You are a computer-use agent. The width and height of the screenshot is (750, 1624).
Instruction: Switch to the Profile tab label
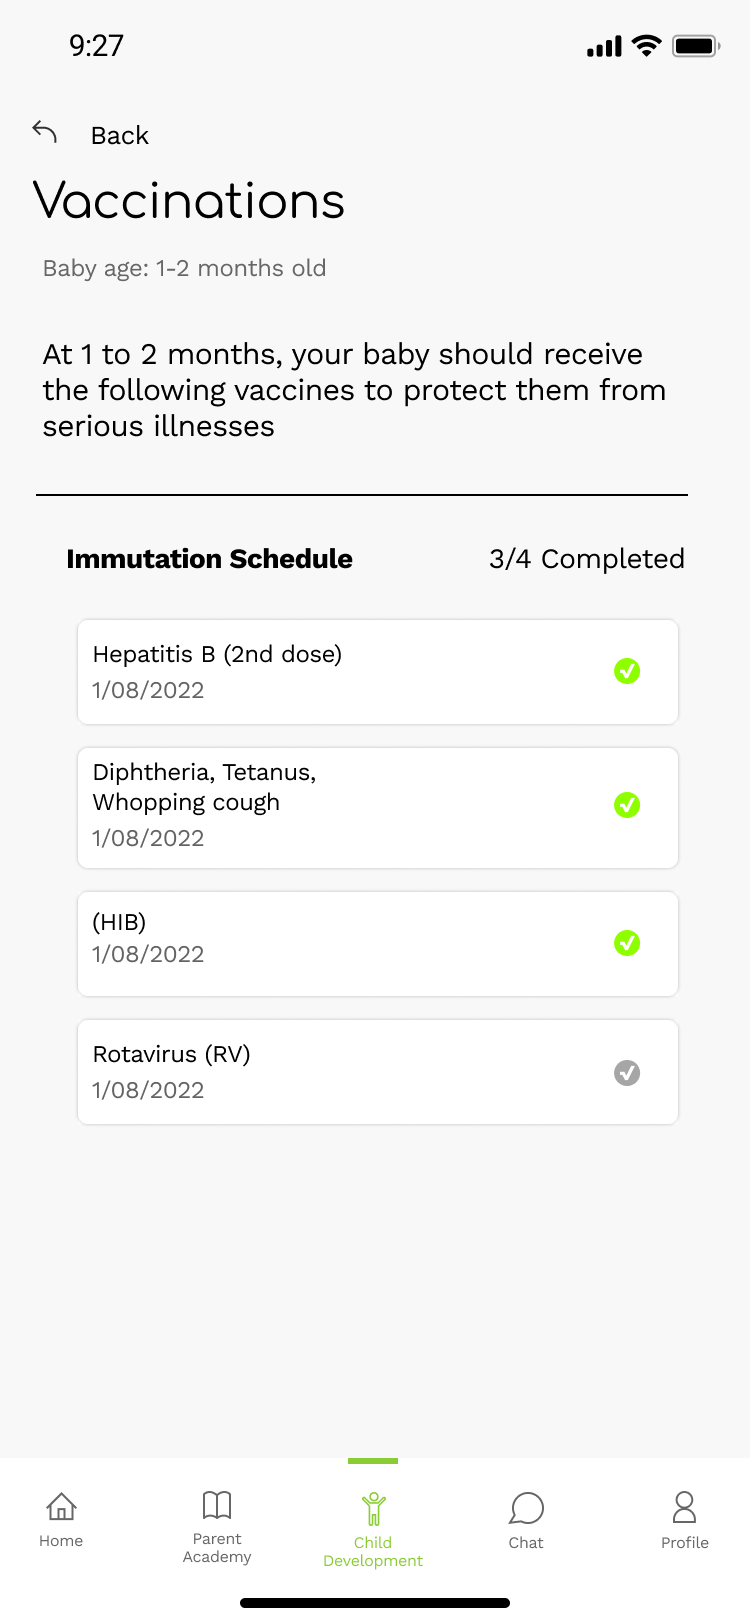[685, 1543]
